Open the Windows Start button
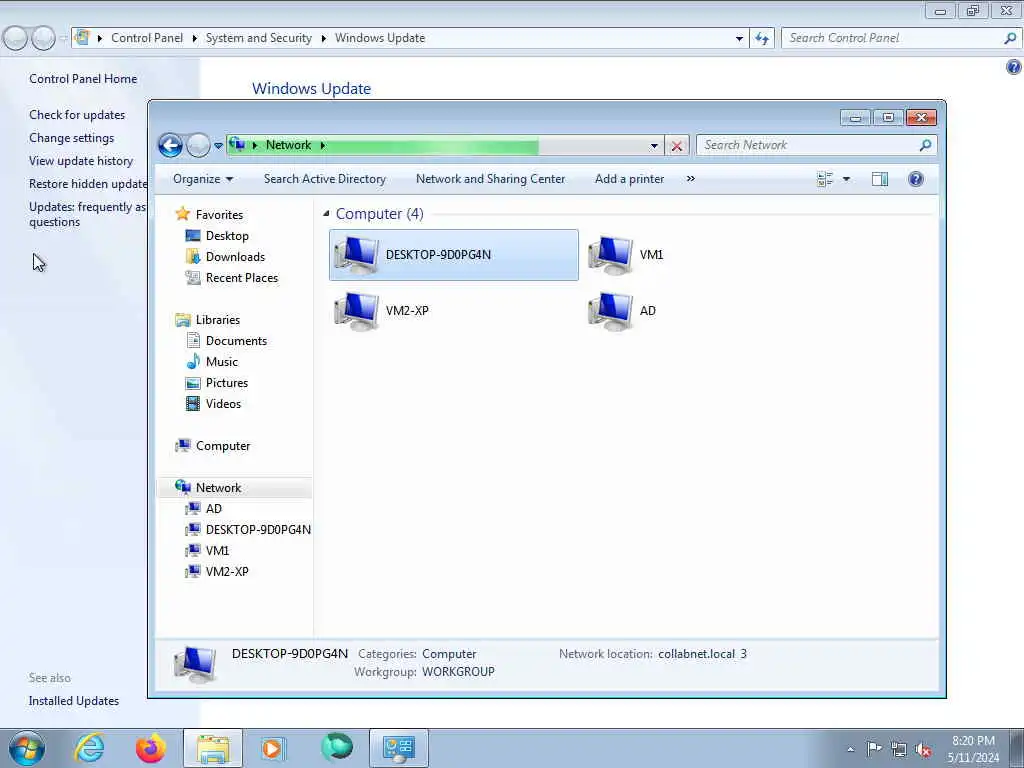Image resolution: width=1024 pixels, height=768 pixels. tap(27, 748)
